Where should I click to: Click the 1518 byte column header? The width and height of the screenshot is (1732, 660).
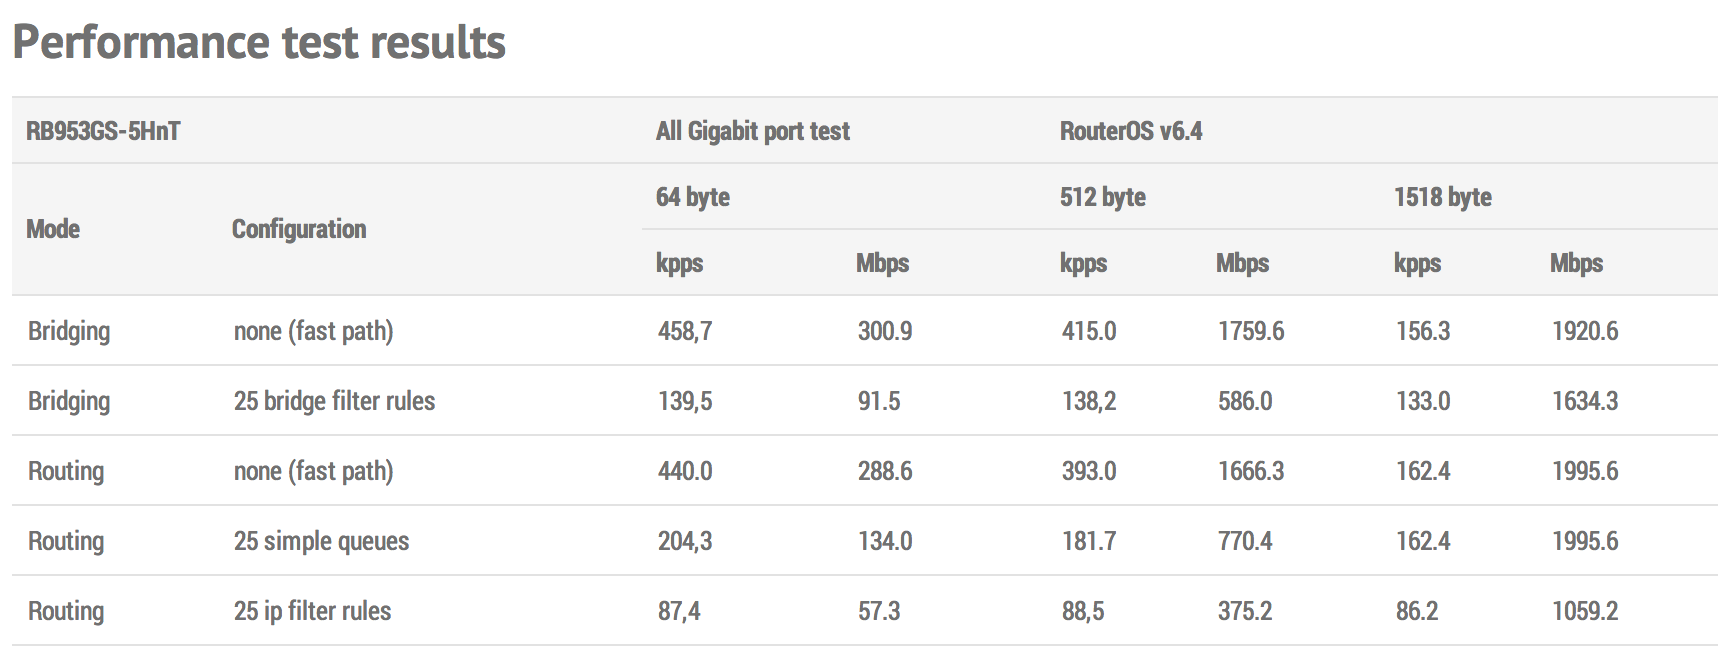click(x=1442, y=197)
